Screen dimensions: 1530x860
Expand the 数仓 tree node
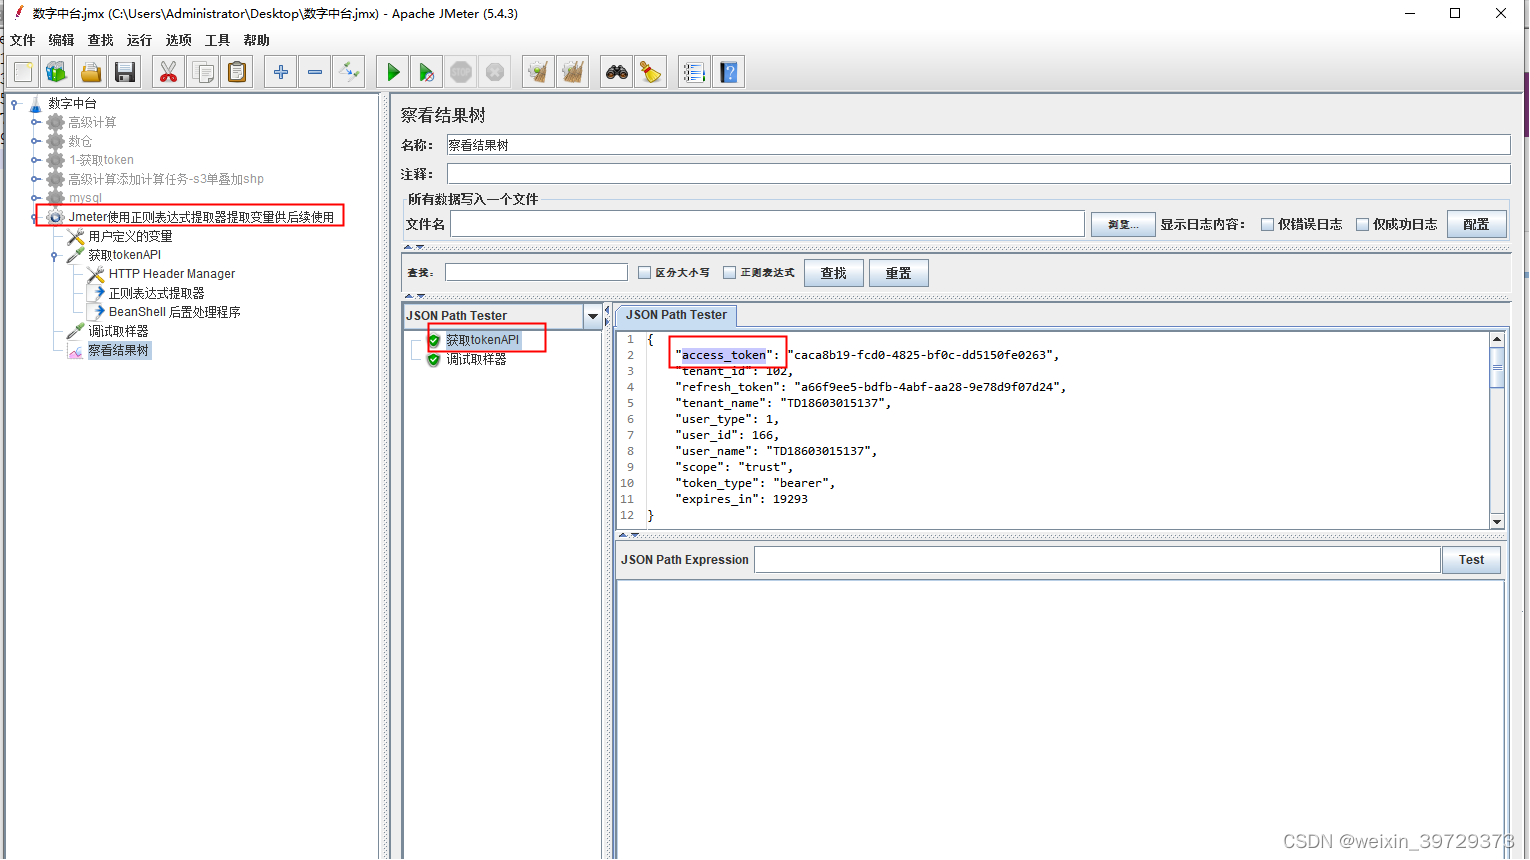coord(35,141)
